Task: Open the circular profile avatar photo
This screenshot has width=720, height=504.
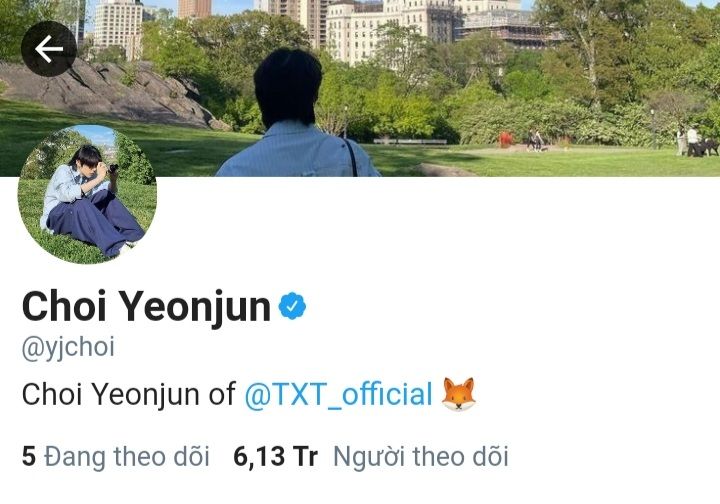Action: click(87, 194)
